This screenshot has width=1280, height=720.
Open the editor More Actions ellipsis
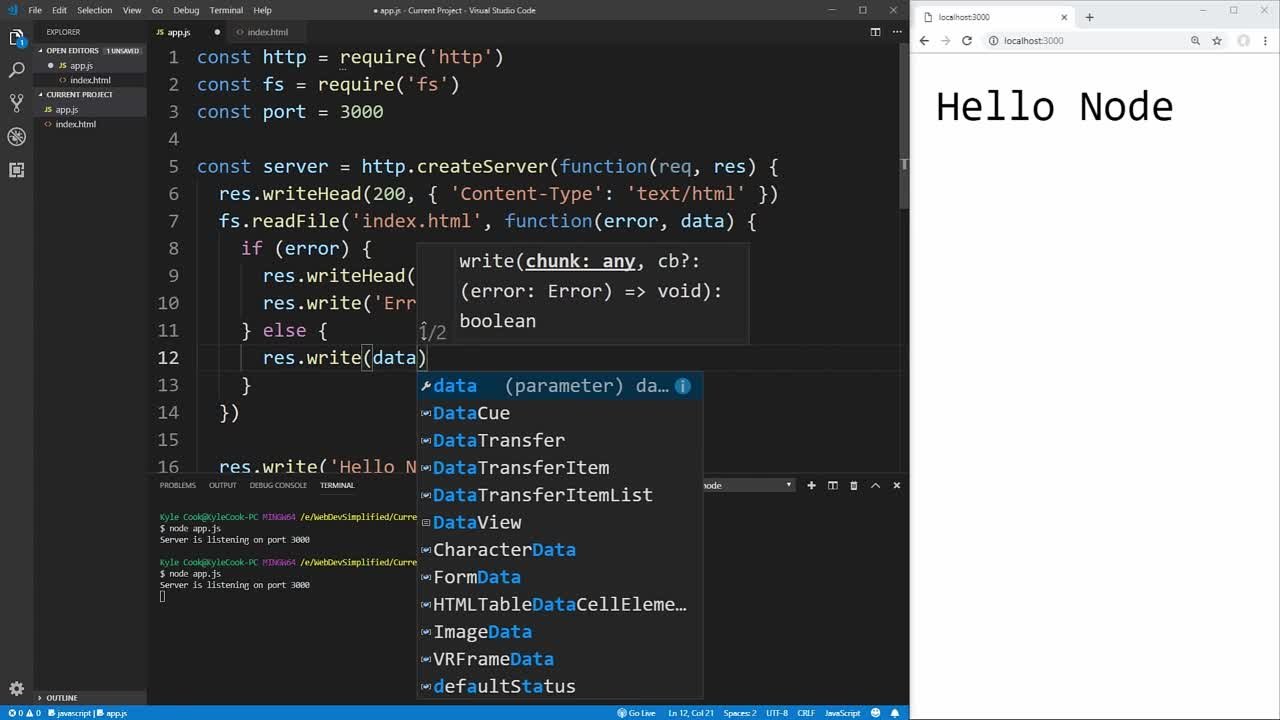896,32
